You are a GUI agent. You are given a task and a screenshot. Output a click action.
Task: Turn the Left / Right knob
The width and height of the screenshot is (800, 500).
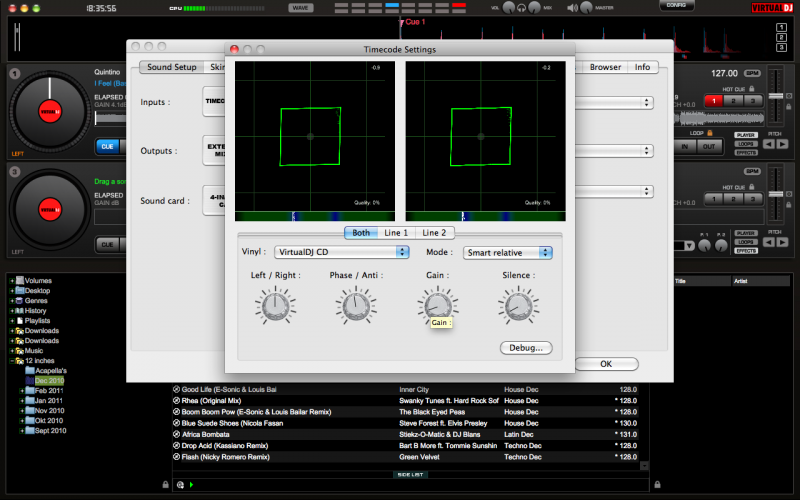(x=276, y=306)
